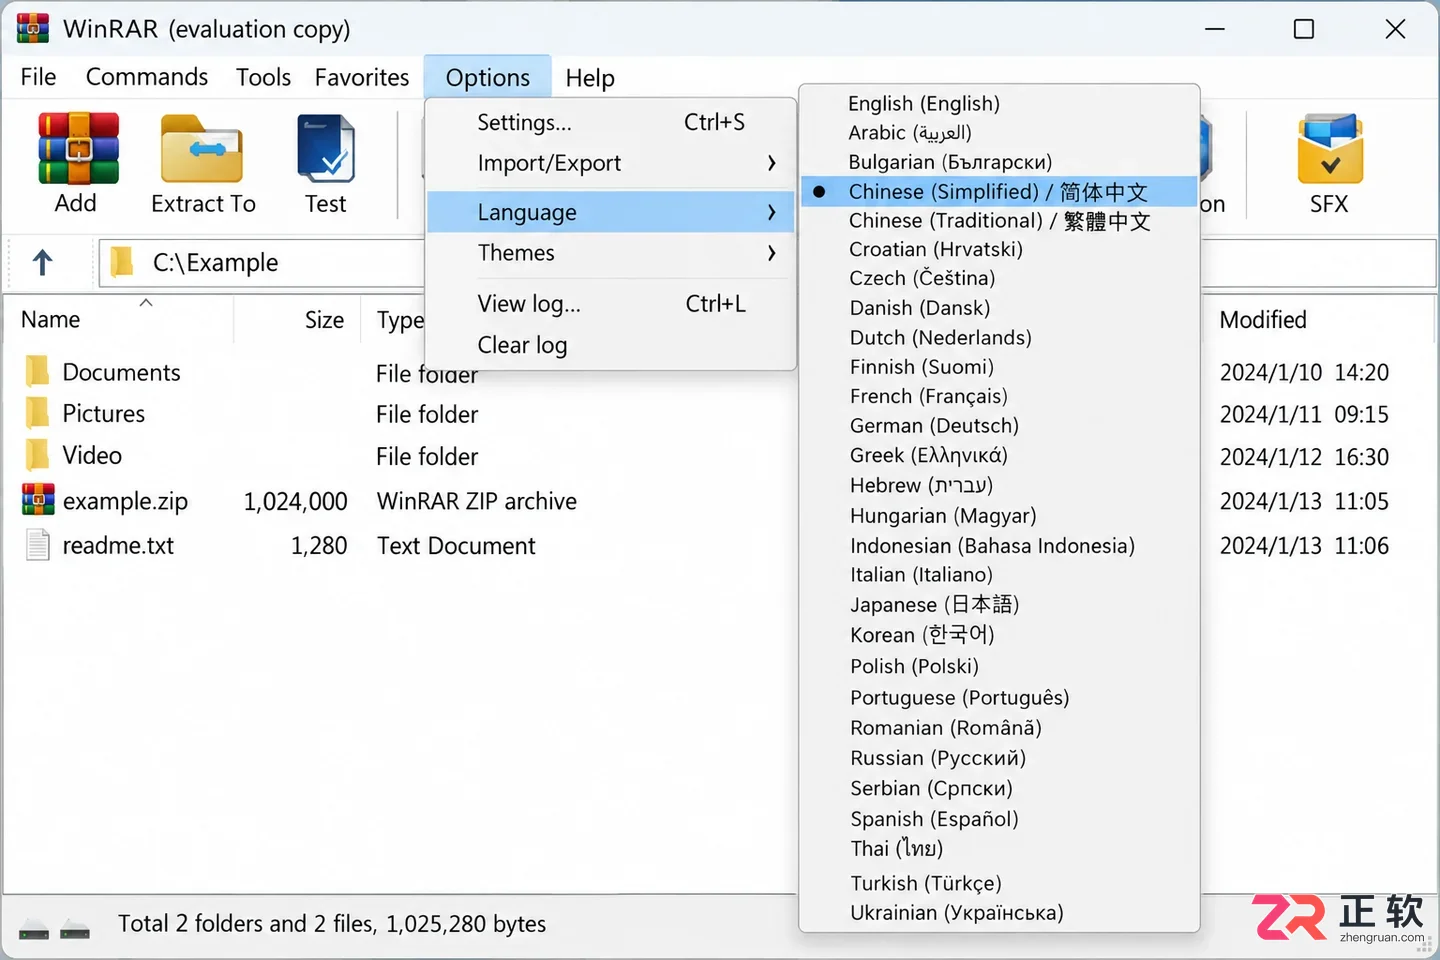1440x960 pixels.
Task: Expand the Import/Export submenu
Action: point(610,163)
